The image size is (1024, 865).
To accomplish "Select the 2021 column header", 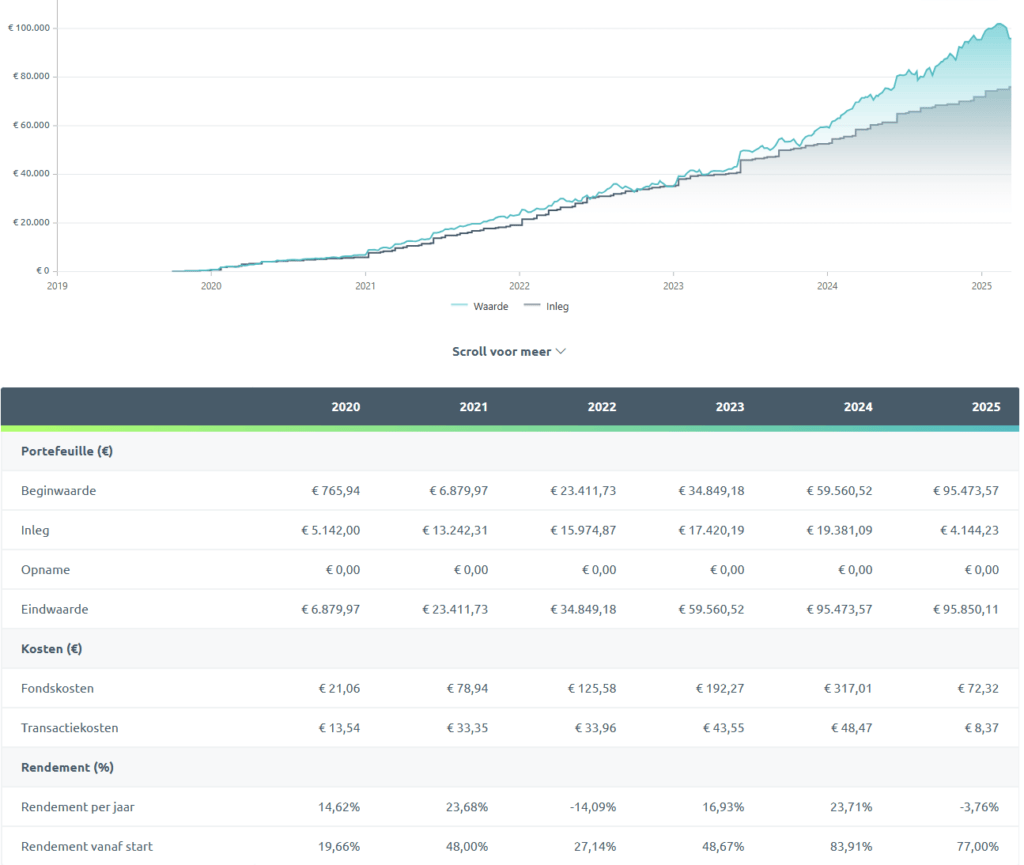I will [x=474, y=407].
